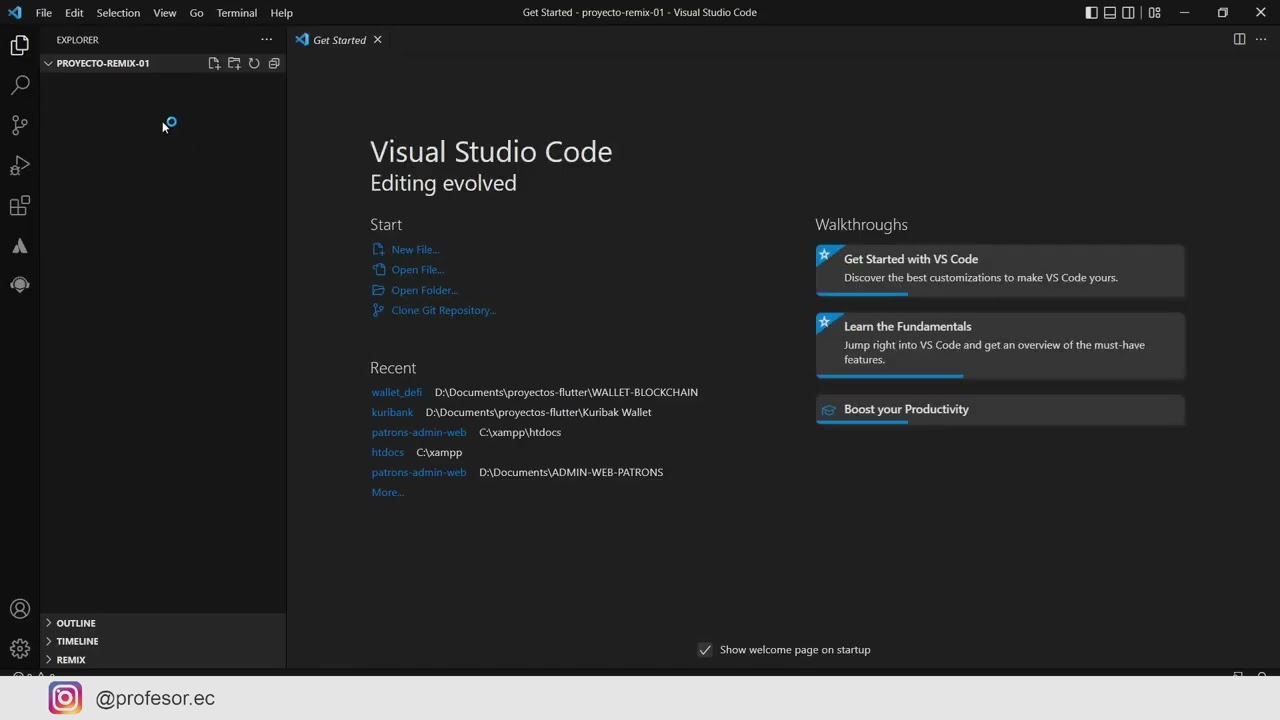Open recent project wallet_defi
1280x720 pixels.
pyautogui.click(x=397, y=392)
